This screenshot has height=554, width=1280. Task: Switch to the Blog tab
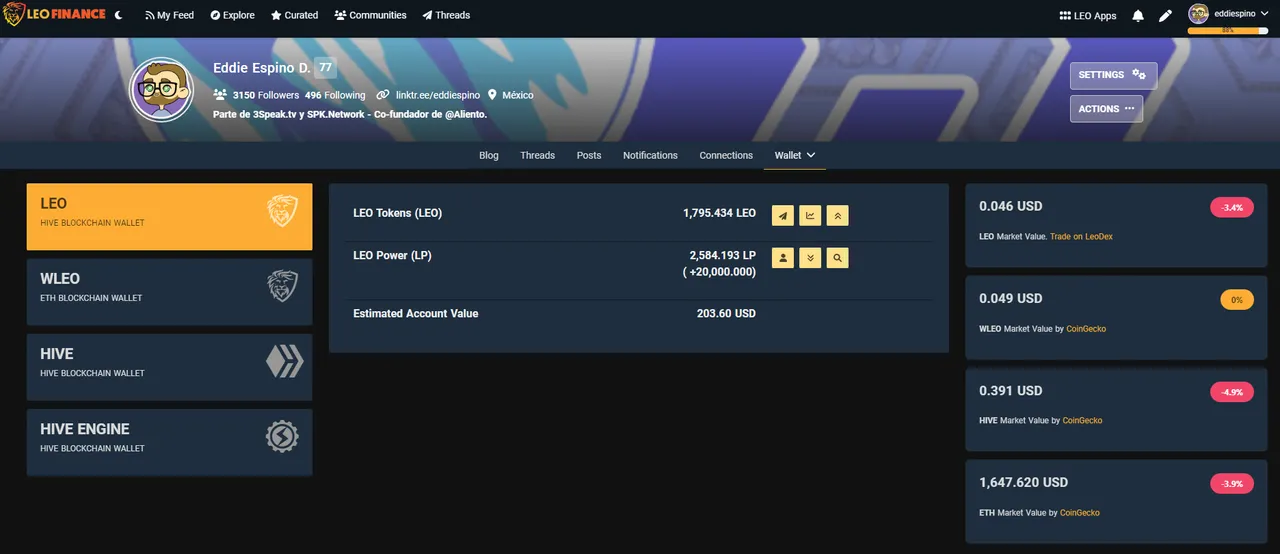(489, 155)
